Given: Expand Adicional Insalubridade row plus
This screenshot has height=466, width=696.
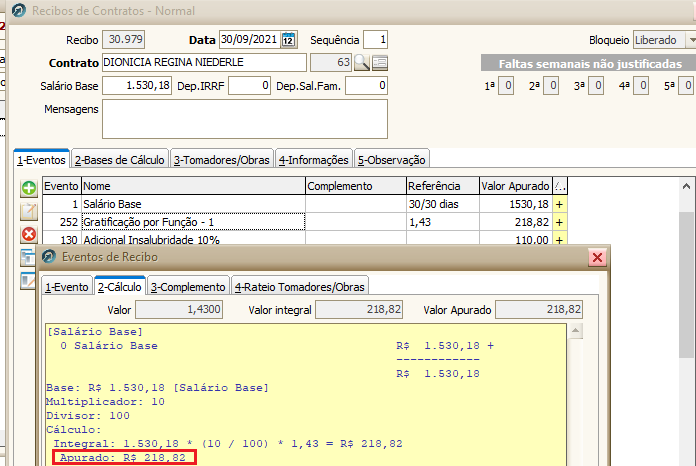Looking at the screenshot, I should tap(559, 239).
